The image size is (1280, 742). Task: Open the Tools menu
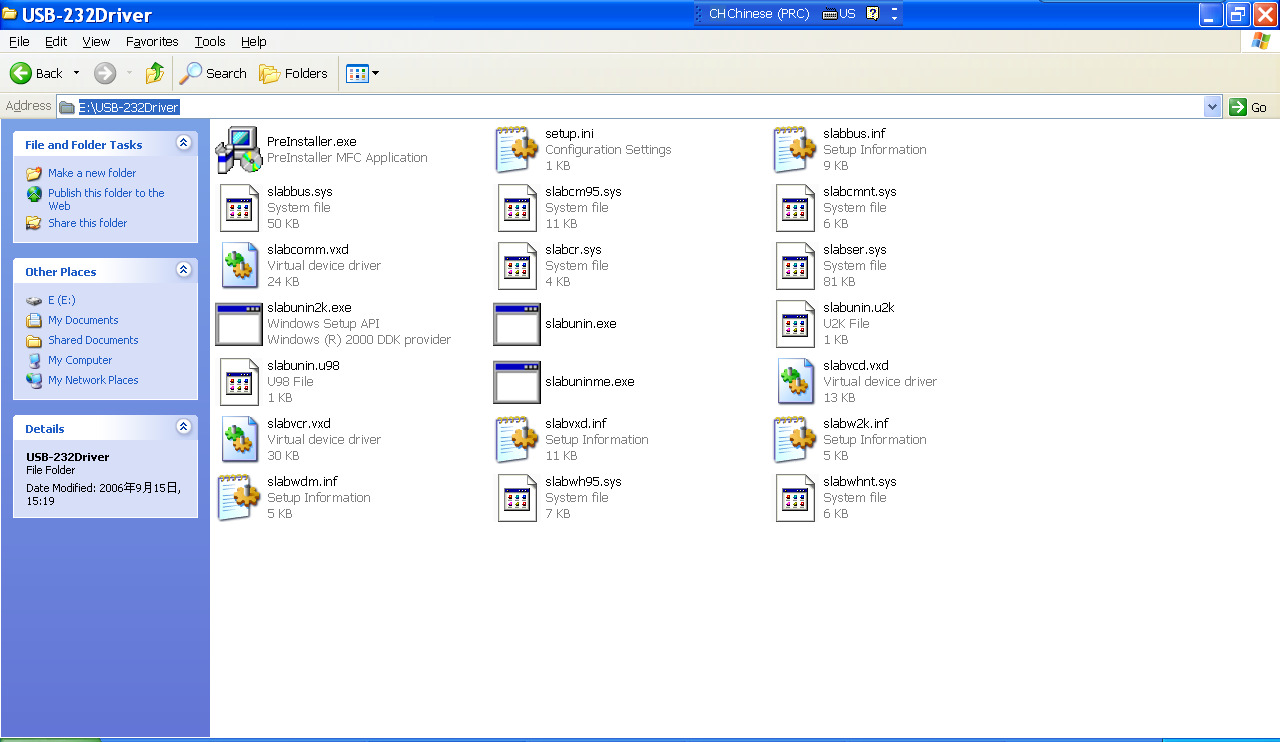pyautogui.click(x=210, y=41)
